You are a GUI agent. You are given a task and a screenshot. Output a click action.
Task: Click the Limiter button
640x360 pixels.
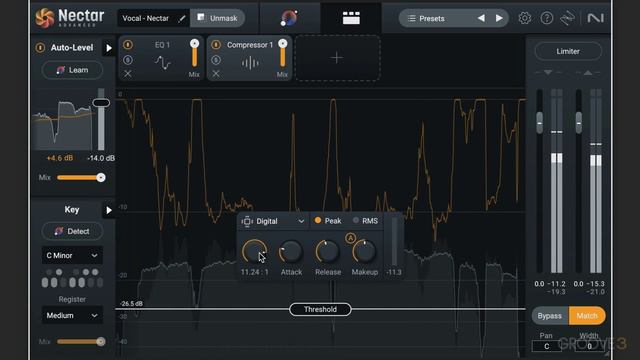pyautogui.click(x=568, y=51)
